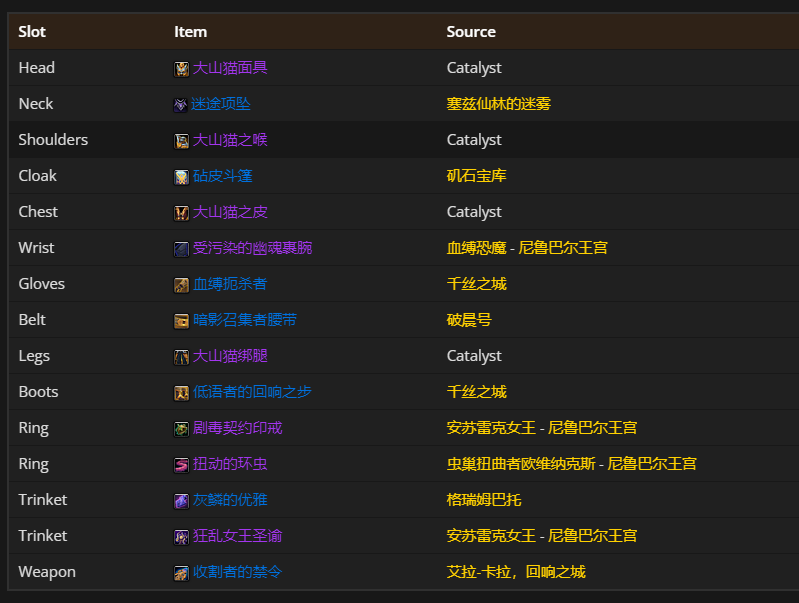Click the green ring icon for 剧毒契约印戒
The width and height of the screenshot is (799, 603).
point(181,429)
